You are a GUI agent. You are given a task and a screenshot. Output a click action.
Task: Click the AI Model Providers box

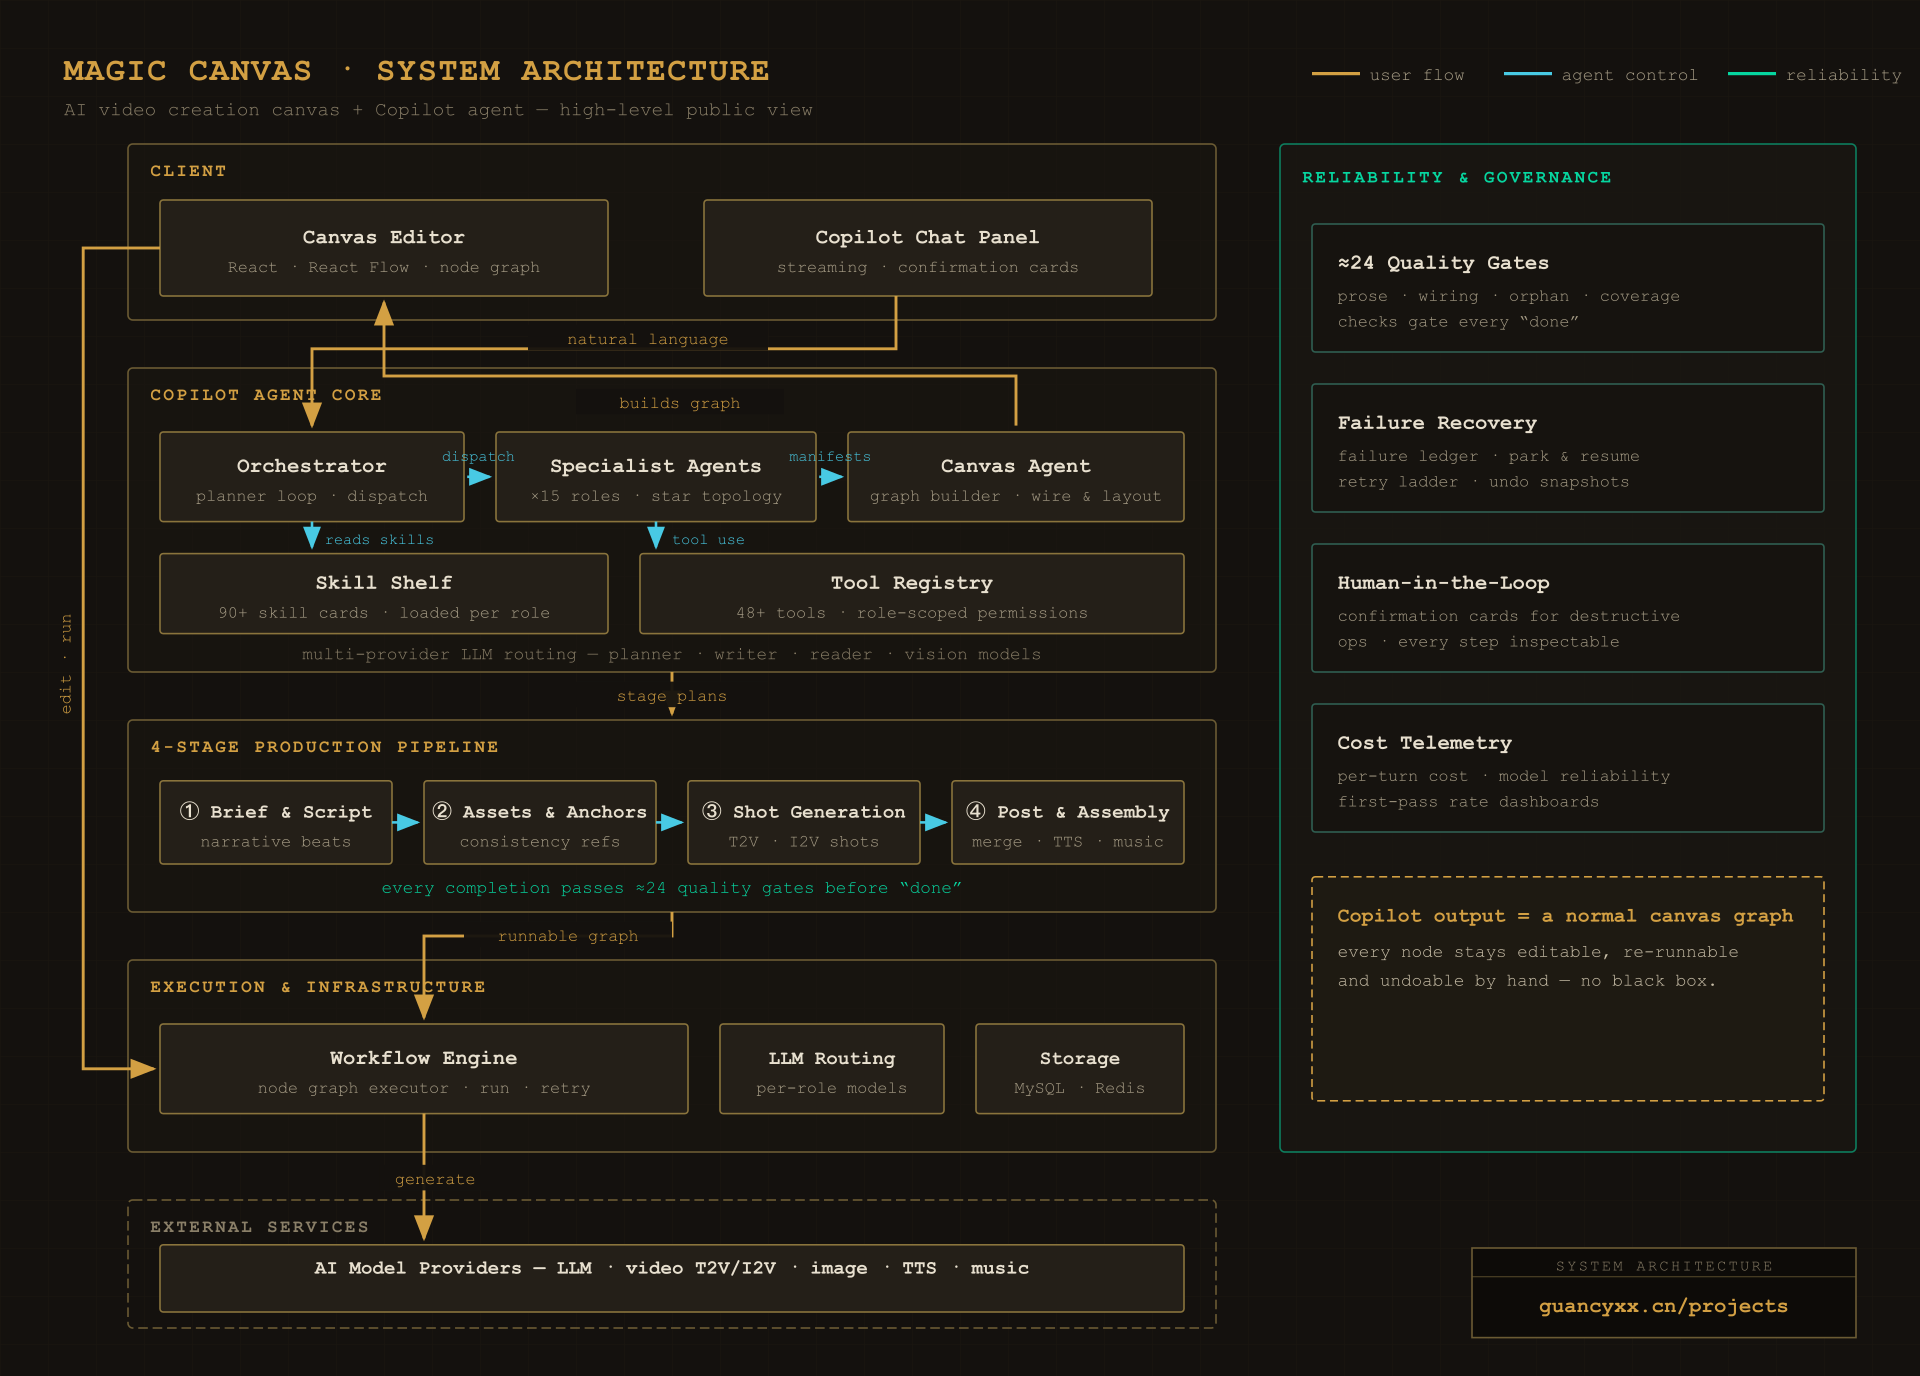click(x=672, y=1278)
